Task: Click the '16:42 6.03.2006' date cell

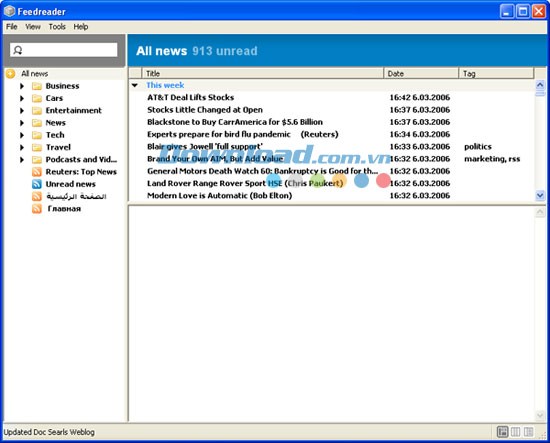Action: (x=420, y=98)
